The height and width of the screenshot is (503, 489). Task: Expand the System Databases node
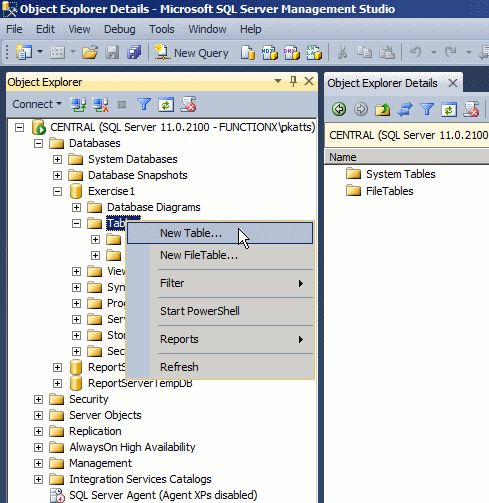[58, 159]
